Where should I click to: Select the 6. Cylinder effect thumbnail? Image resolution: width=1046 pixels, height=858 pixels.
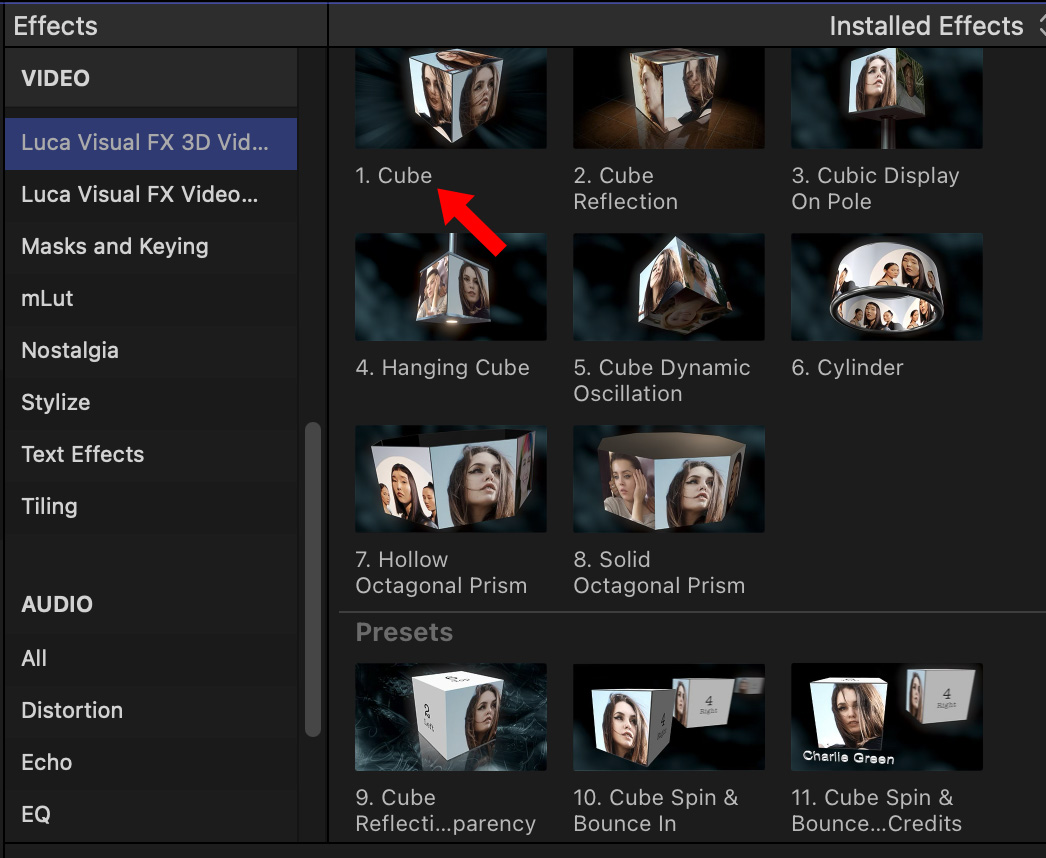(886, 287)
